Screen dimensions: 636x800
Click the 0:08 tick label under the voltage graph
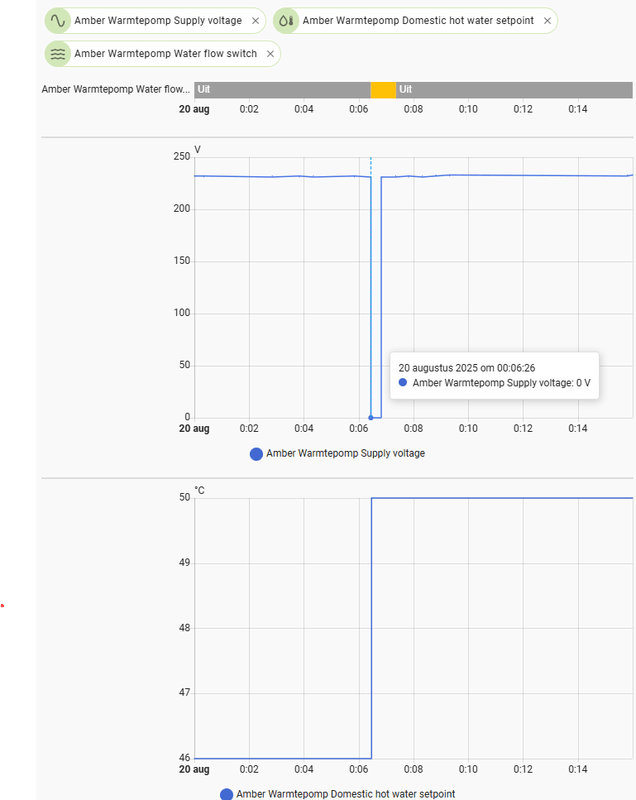[x=413, y=428]
